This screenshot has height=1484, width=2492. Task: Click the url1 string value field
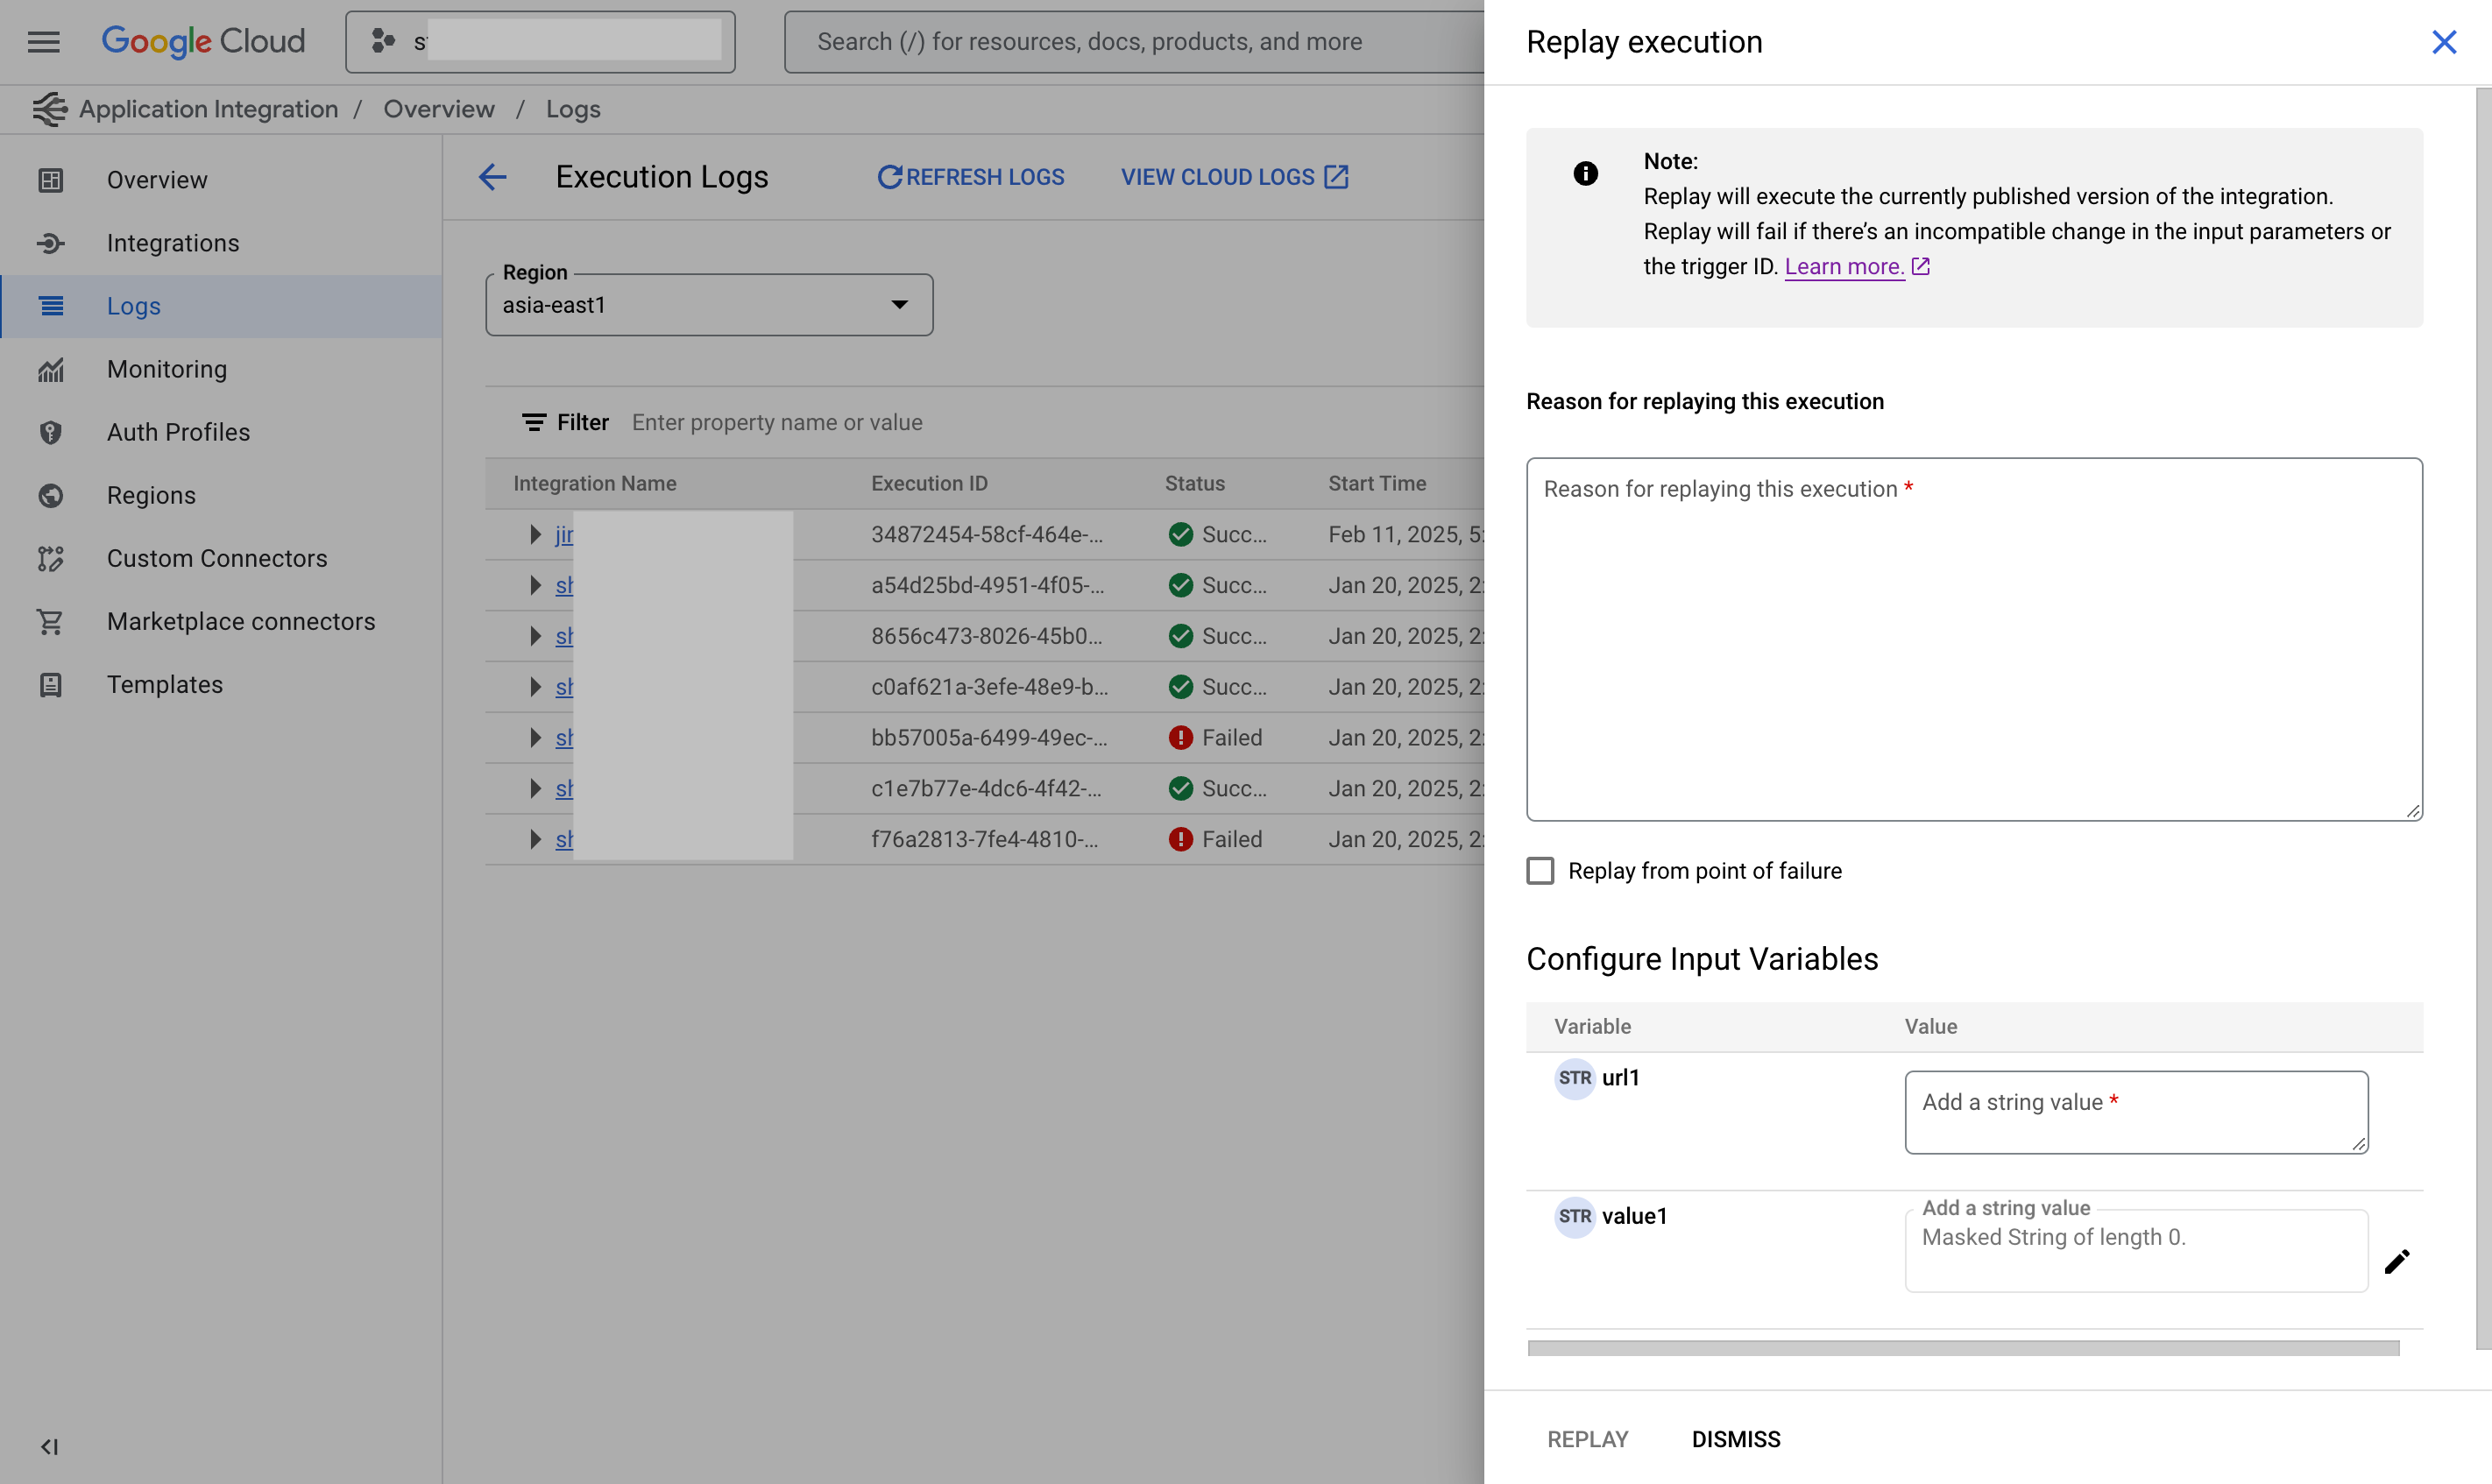(x=2135, y=1112)
